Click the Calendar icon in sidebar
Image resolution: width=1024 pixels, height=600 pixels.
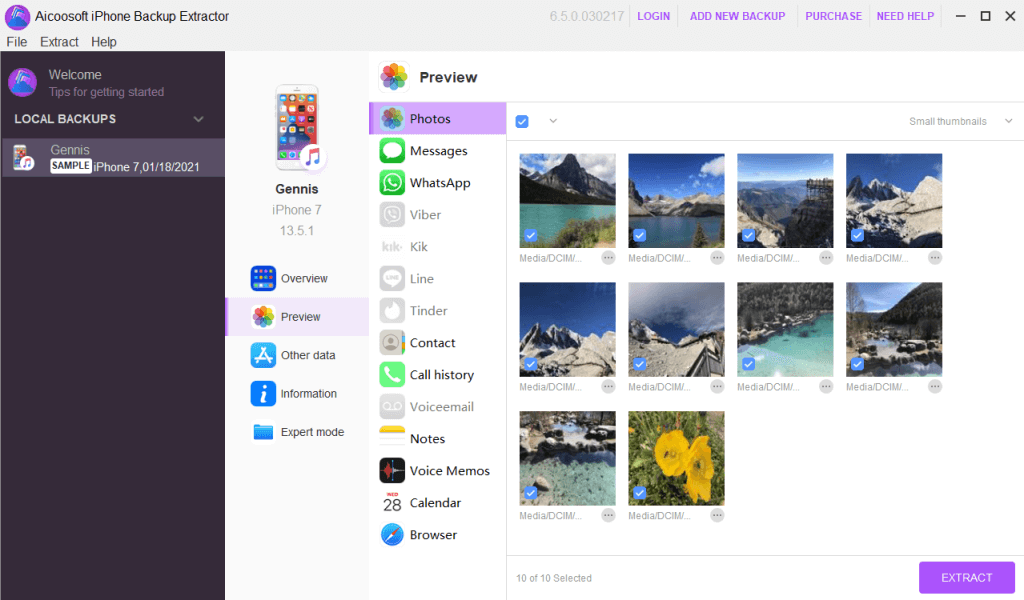tap(392, 503)
